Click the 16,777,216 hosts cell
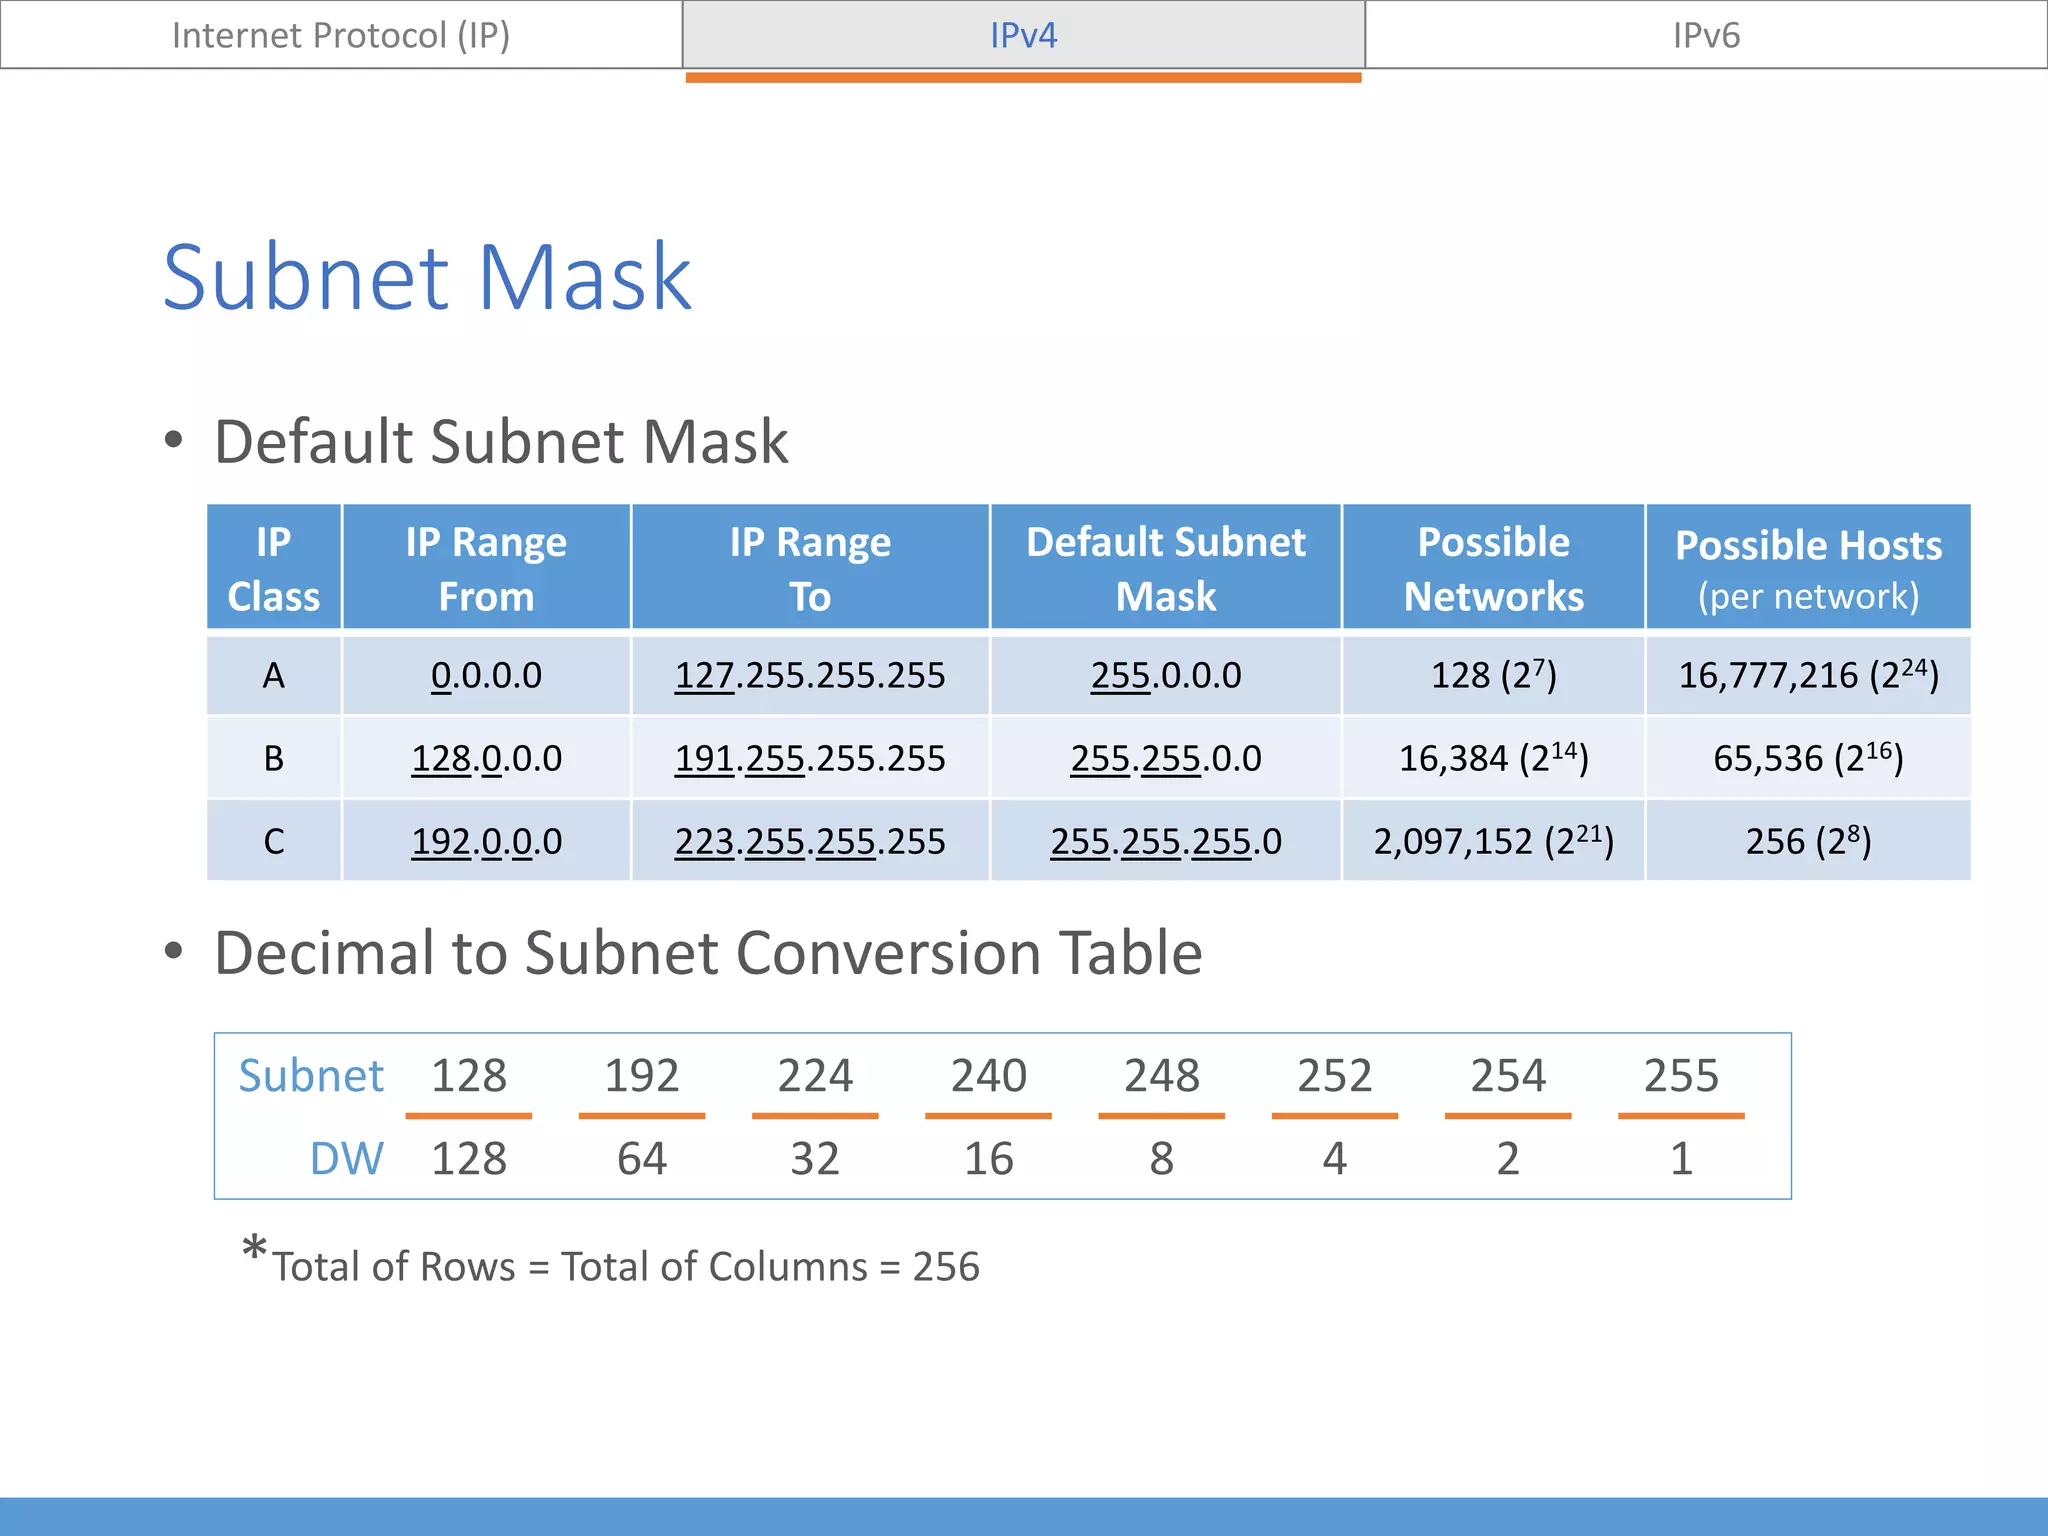Viewport: 2048px width, 1536px height. pos(1808,675)
